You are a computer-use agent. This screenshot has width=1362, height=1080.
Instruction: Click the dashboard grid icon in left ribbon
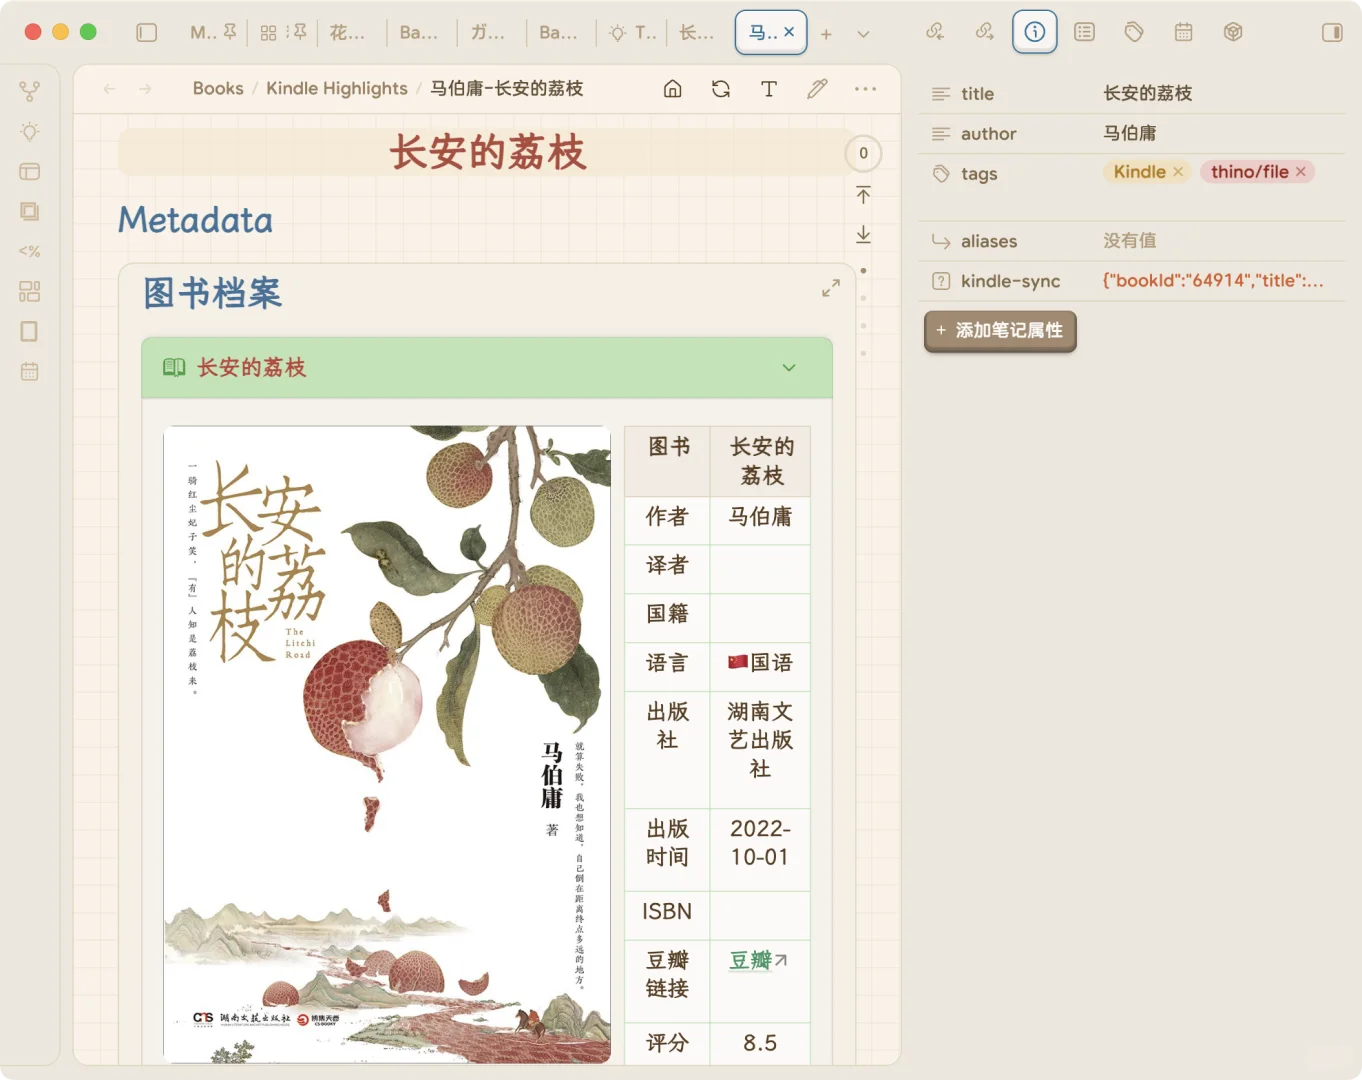click(30, 291)
